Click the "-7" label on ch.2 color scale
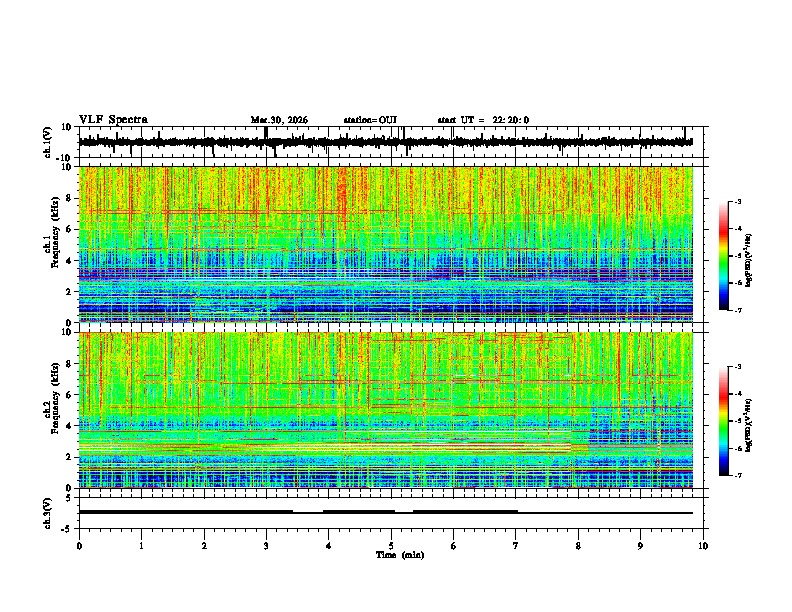Viewport: 792px width, 612px height. coord(738,476)
